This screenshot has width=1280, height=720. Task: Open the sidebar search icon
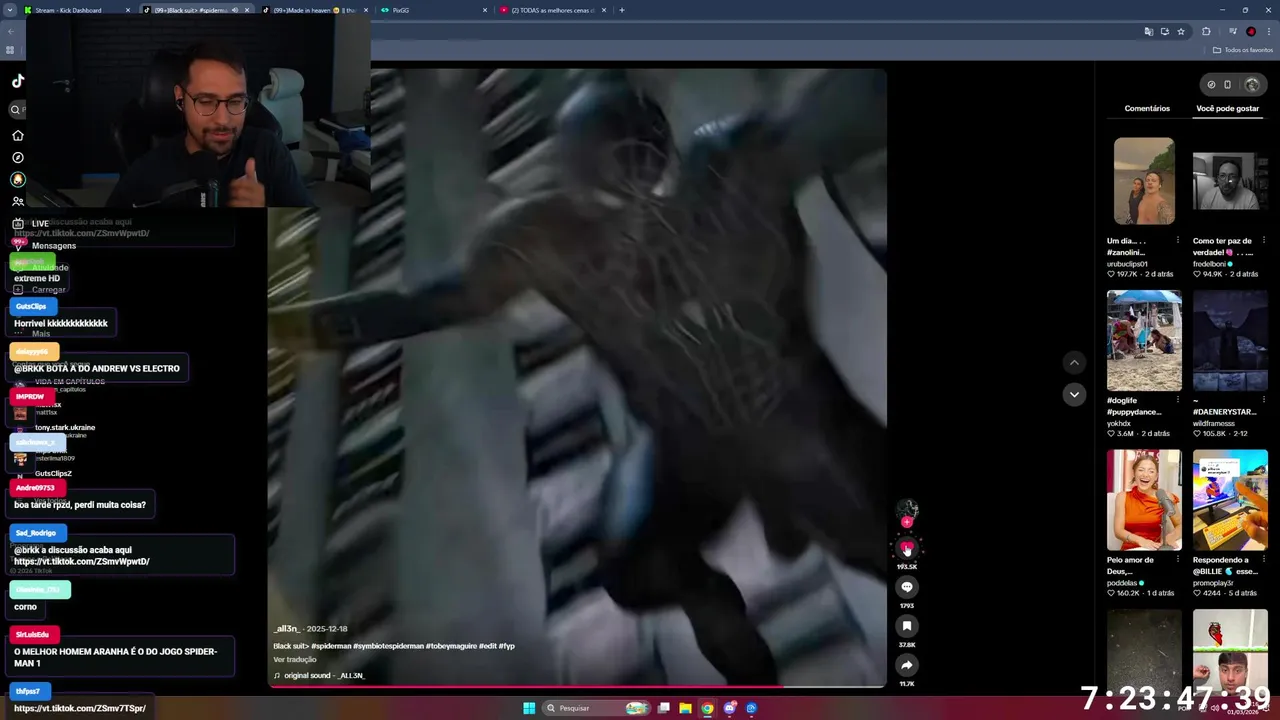pos(16,110)
